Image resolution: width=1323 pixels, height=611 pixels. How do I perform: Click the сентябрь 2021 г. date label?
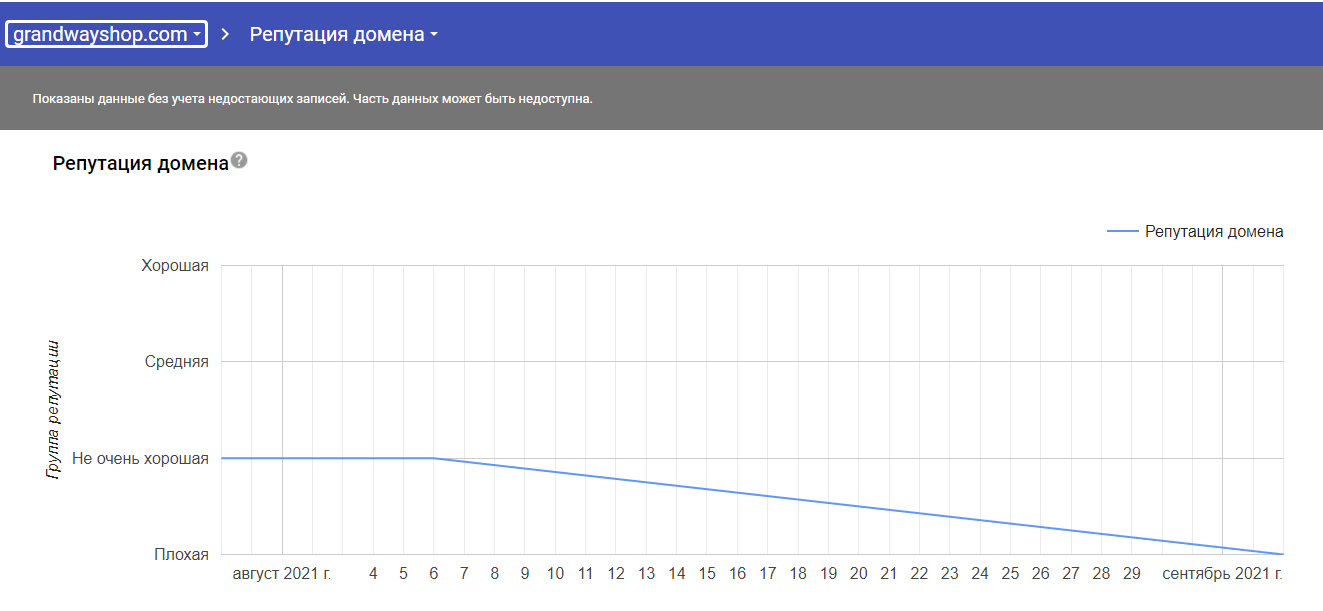click(x=1221, y=574)
